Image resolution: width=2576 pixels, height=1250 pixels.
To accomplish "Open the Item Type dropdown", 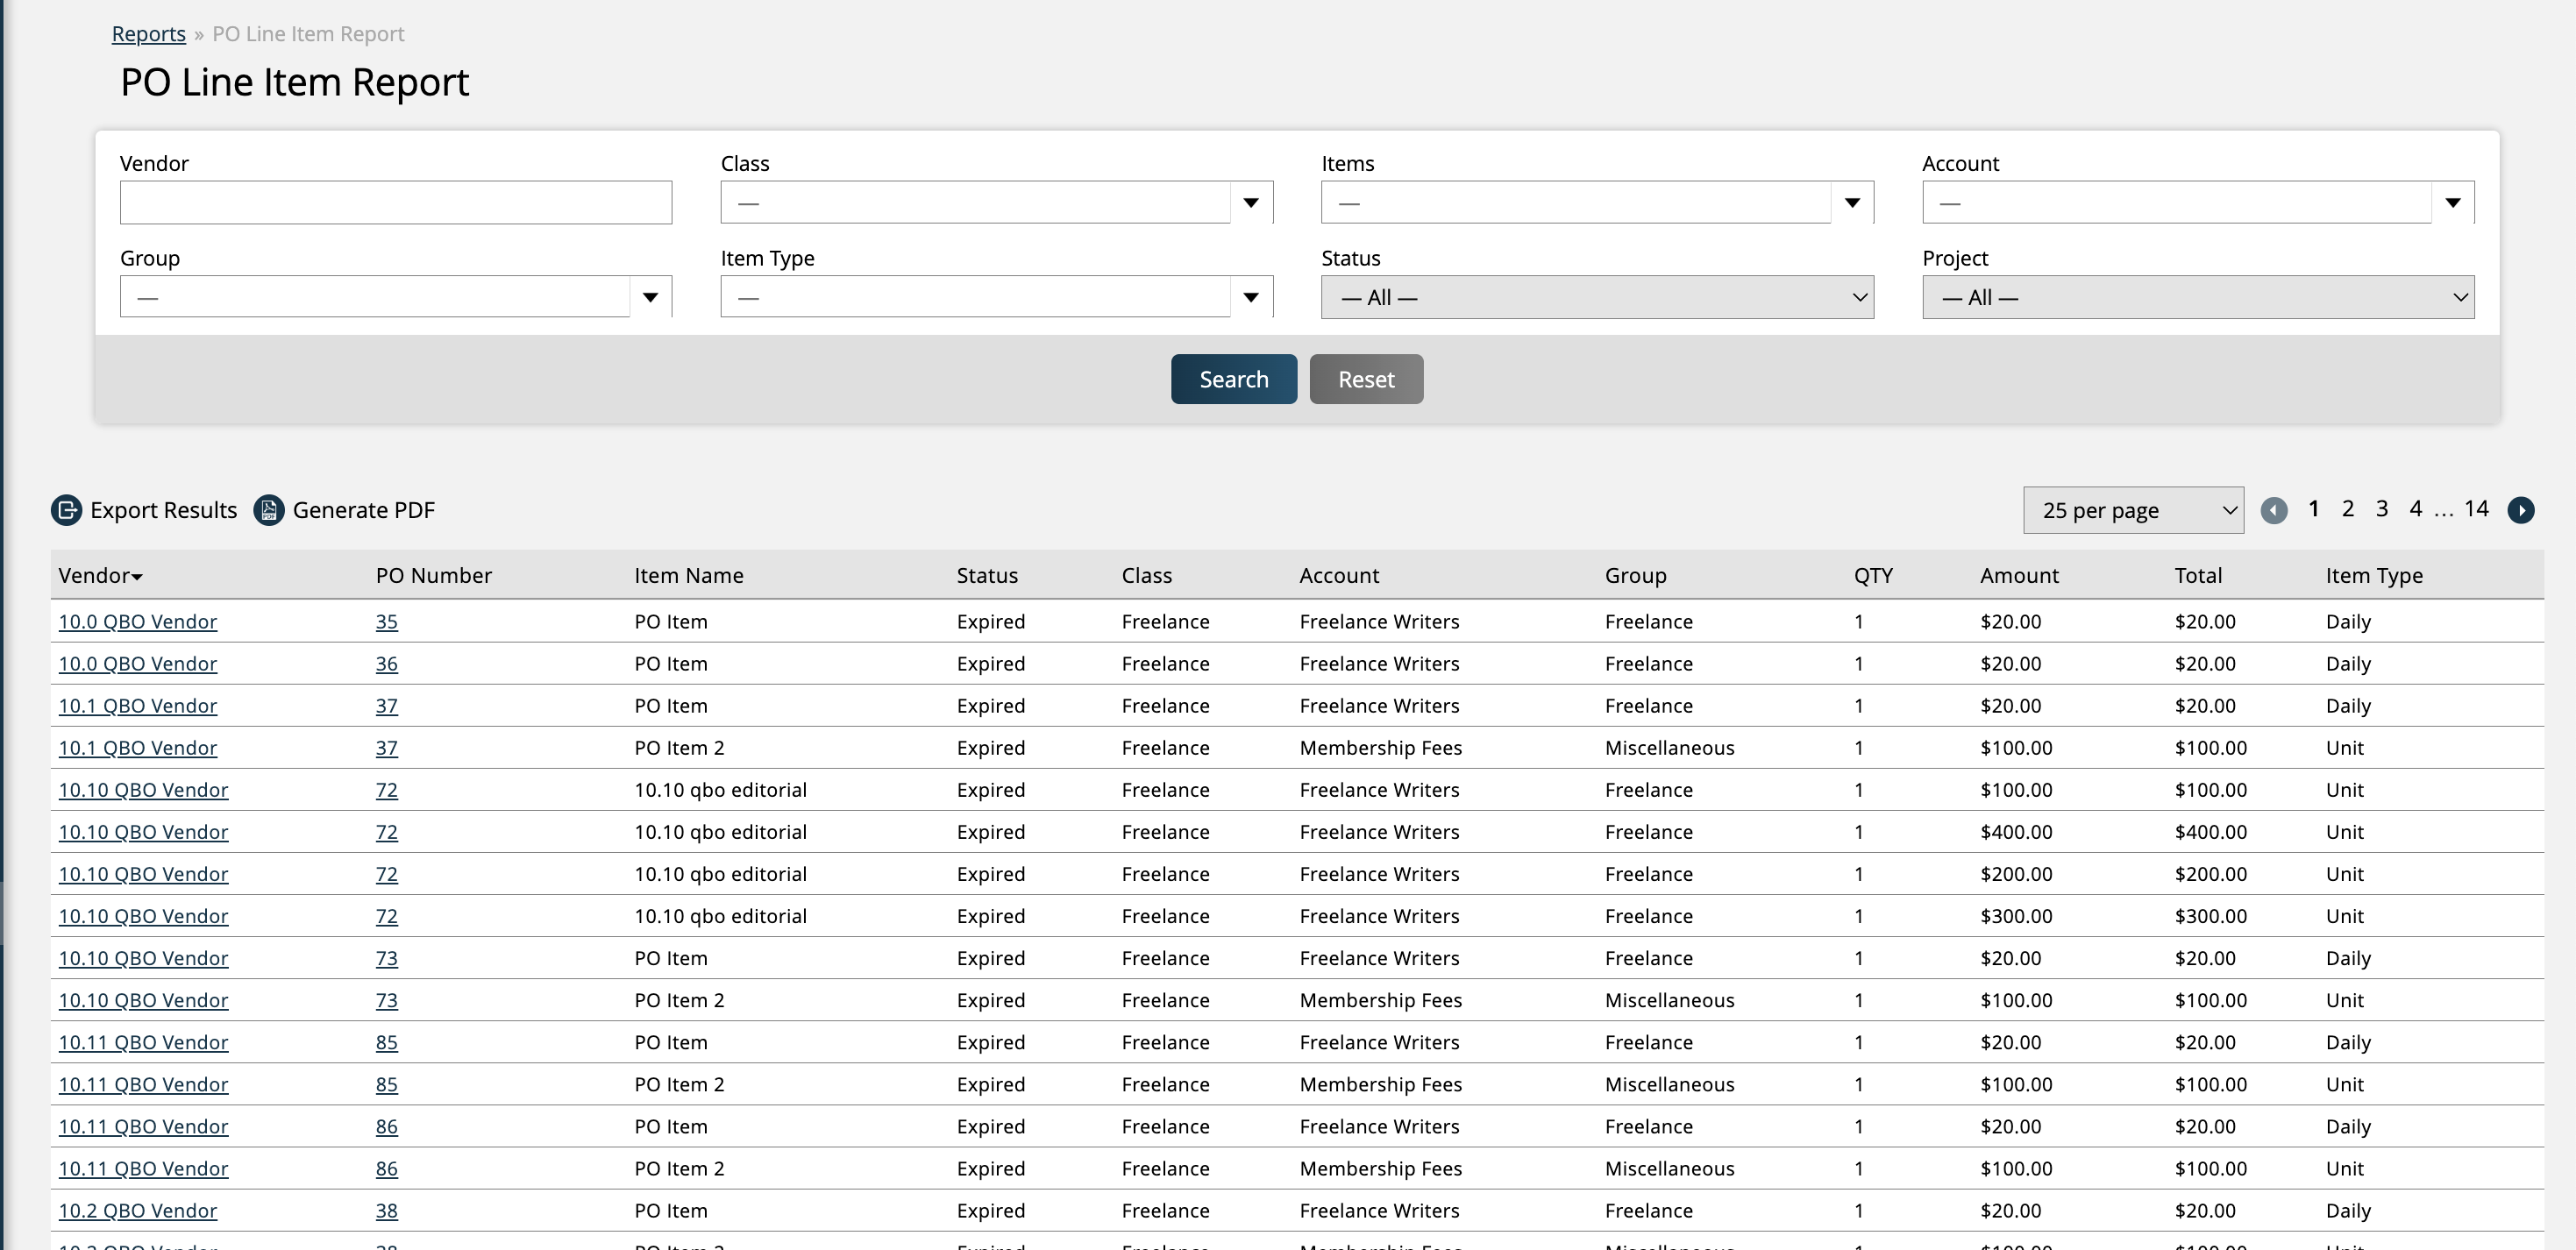I will click(x=1250, y=297).
